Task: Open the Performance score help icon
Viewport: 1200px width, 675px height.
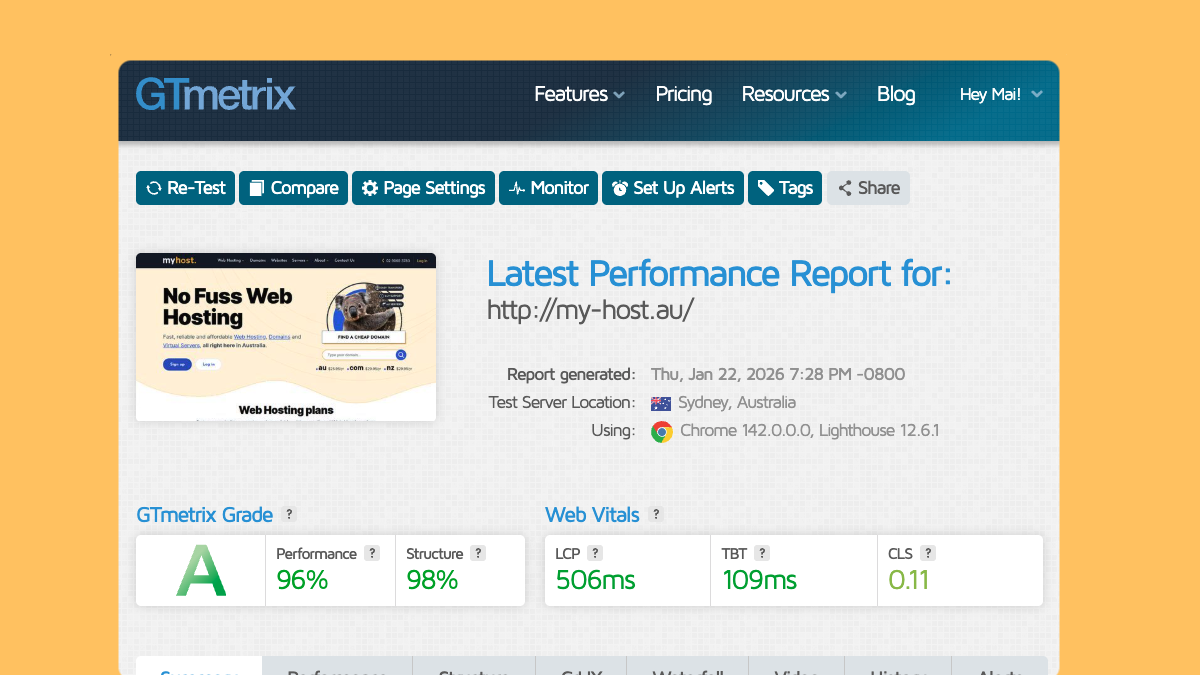Action: (372, 553)
